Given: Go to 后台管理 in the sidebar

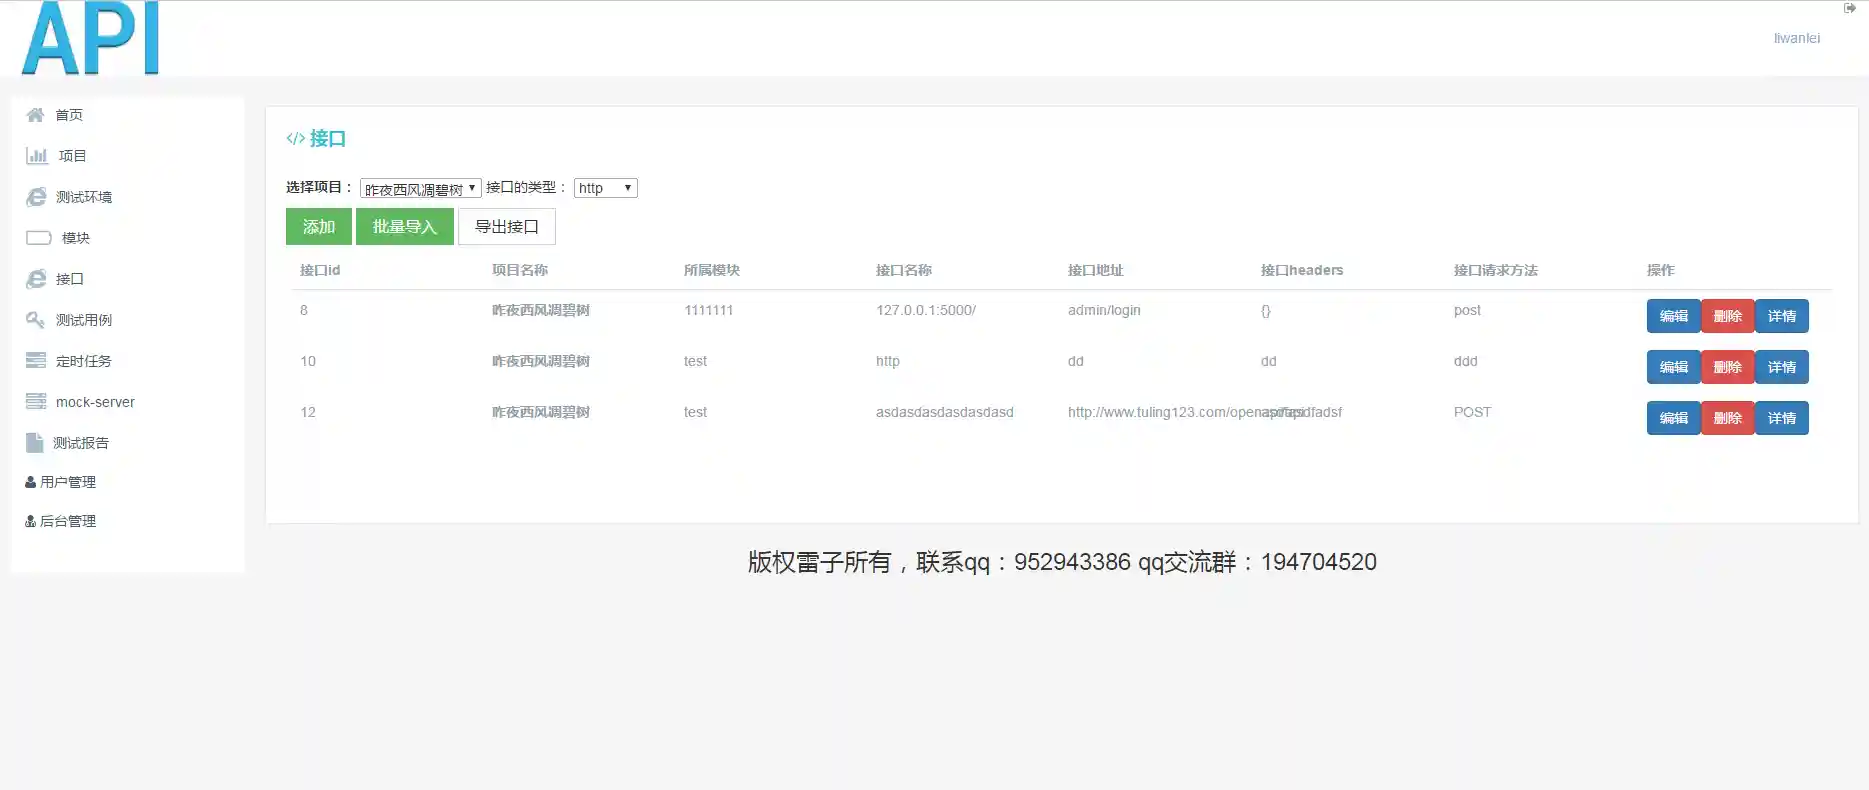Looking at the screenshot, I should (61, 521).
